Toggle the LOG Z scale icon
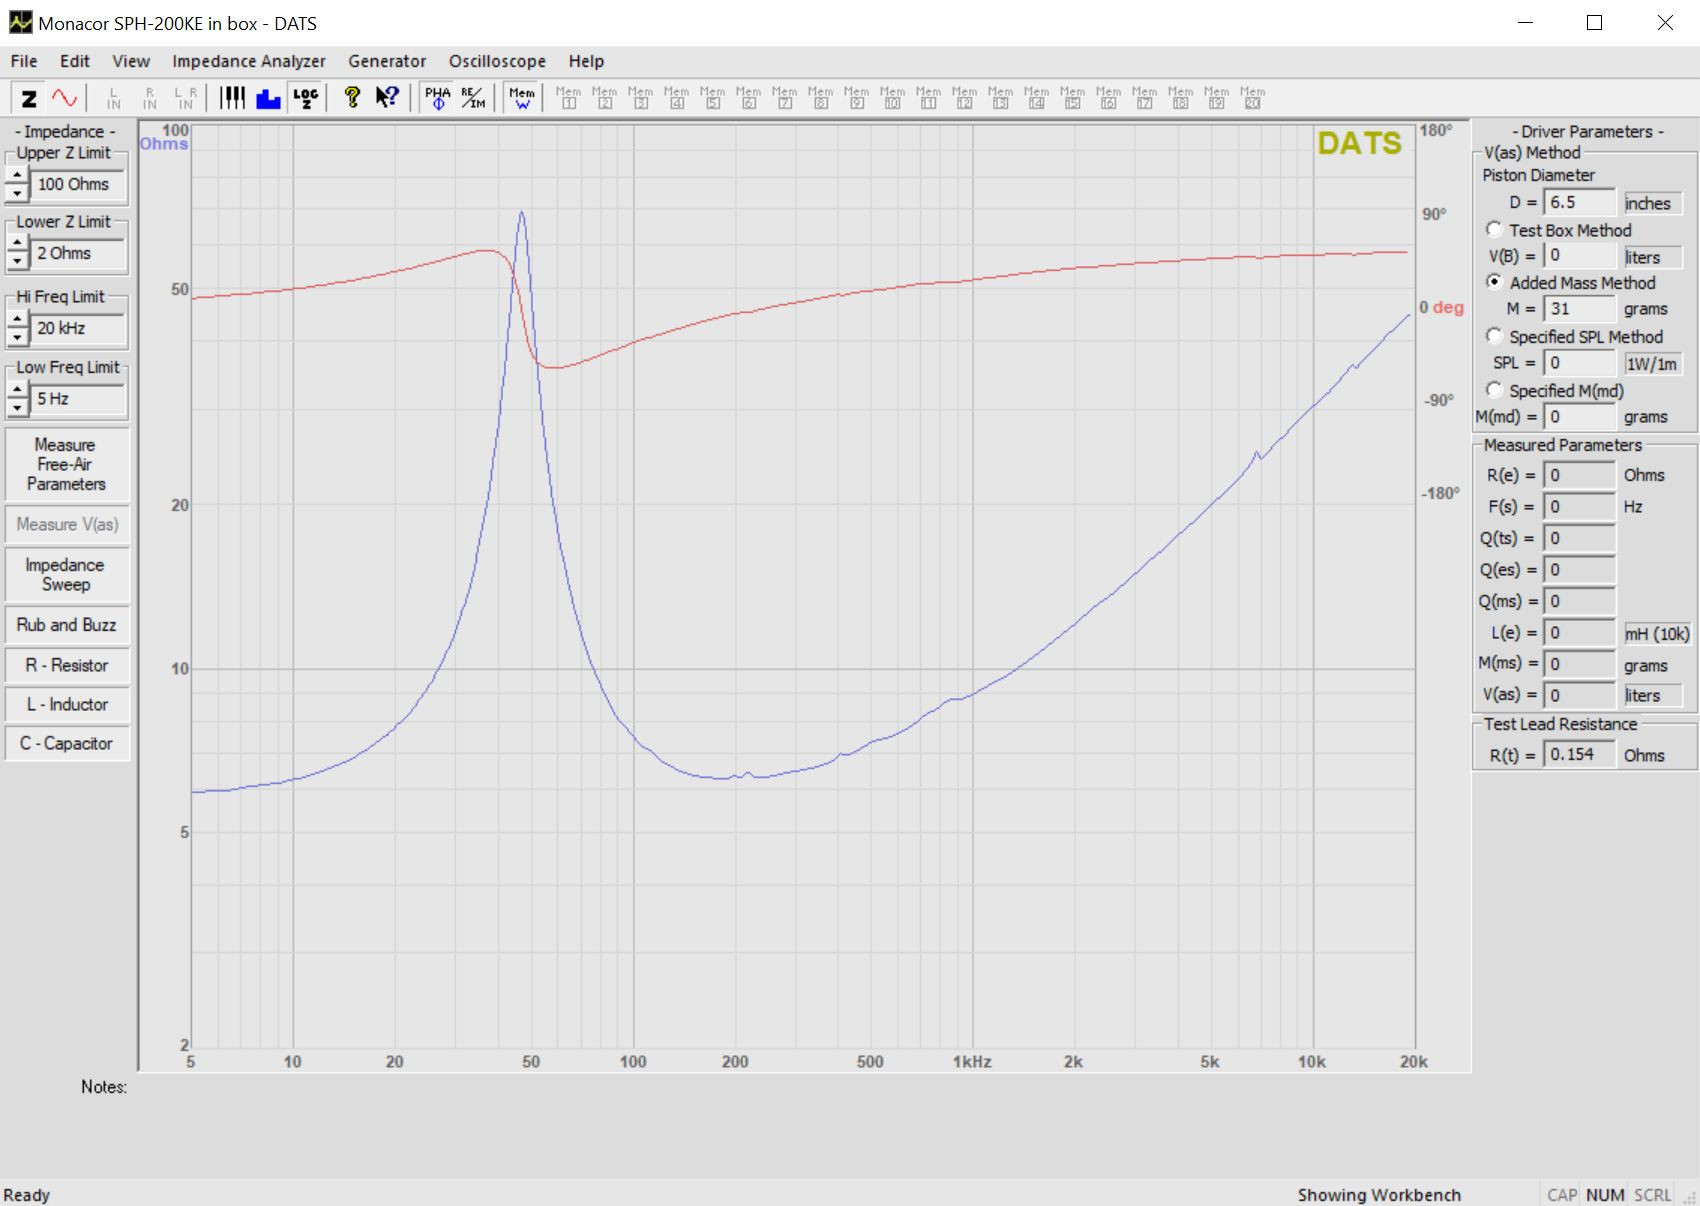 click(305, 98)
